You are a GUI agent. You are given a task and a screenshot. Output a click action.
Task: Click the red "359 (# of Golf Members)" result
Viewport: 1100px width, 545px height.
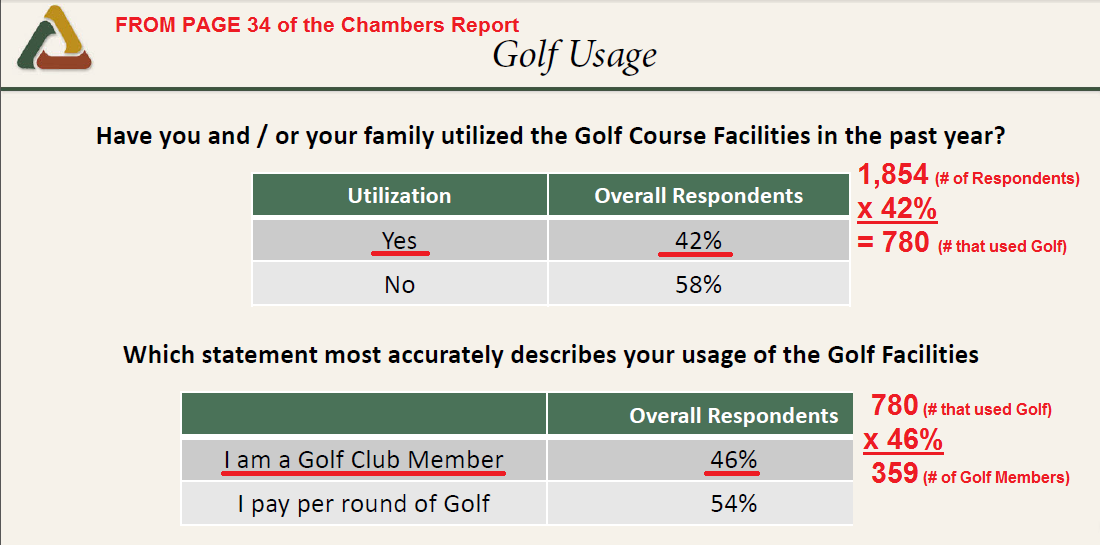(x=969, y=474)
